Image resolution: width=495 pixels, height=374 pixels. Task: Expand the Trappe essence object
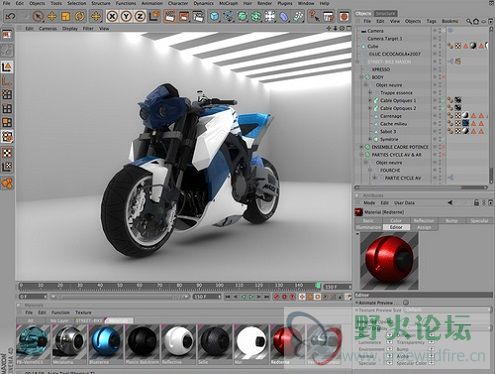pos(370,93)
